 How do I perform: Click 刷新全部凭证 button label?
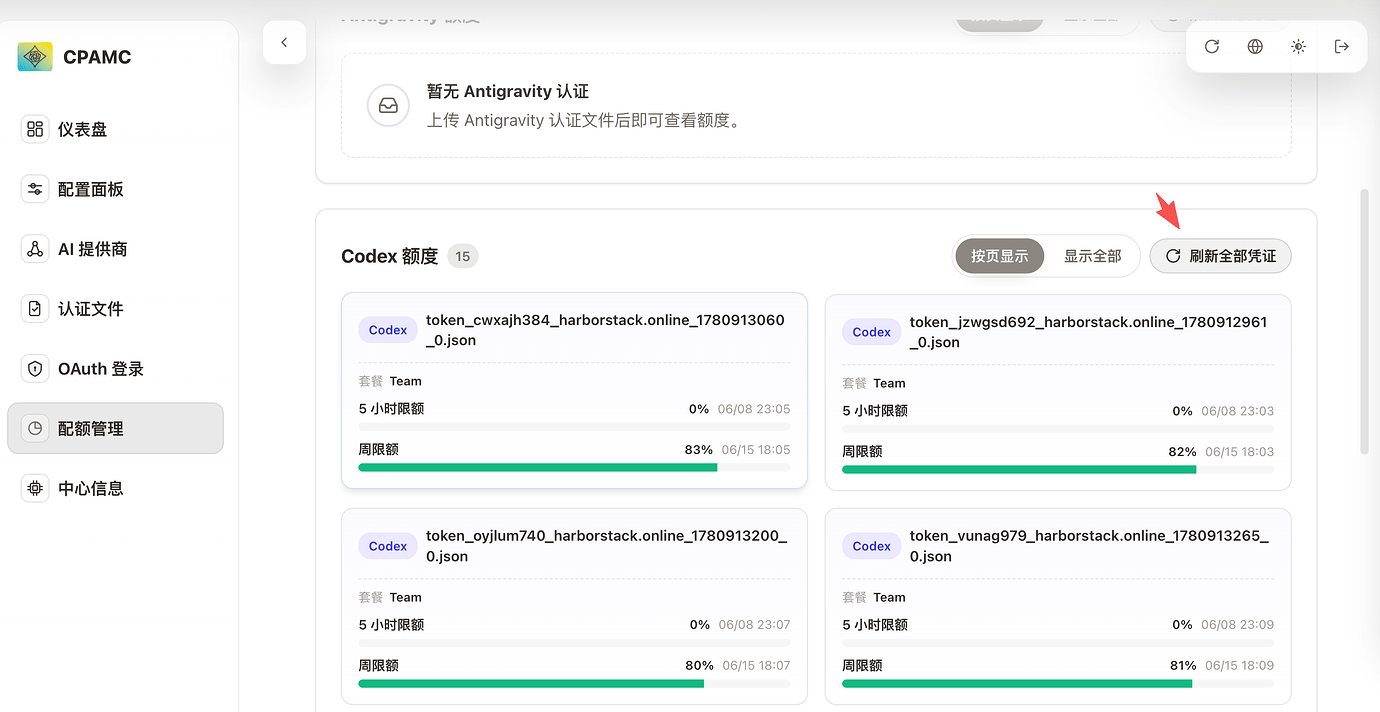point(1233,256)
